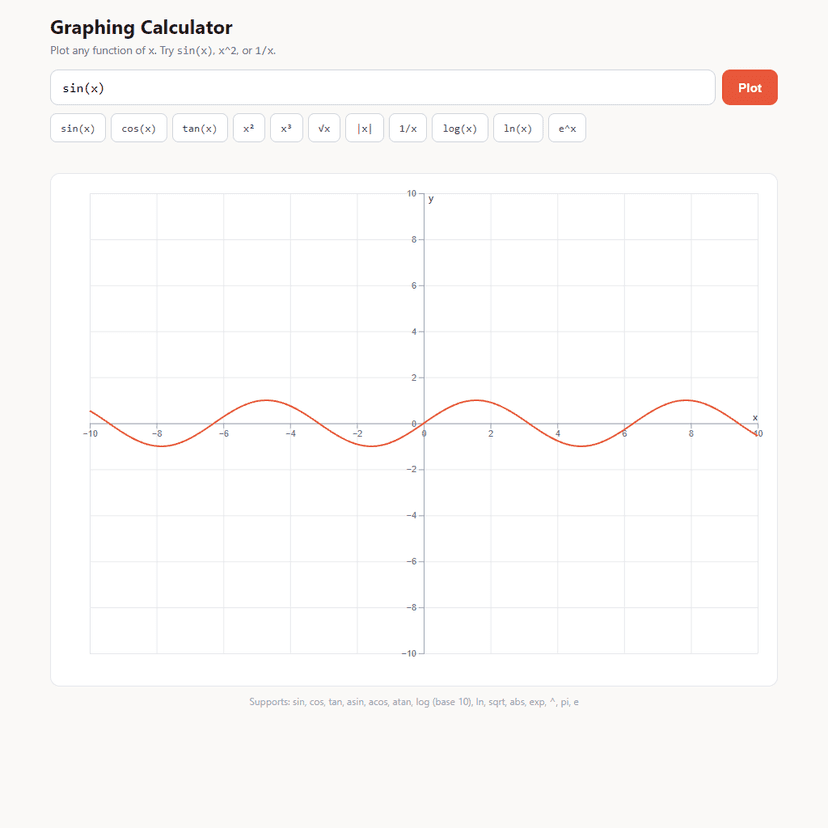
Task: Select the ln(x) natural log preset
Action: [518, 128]
